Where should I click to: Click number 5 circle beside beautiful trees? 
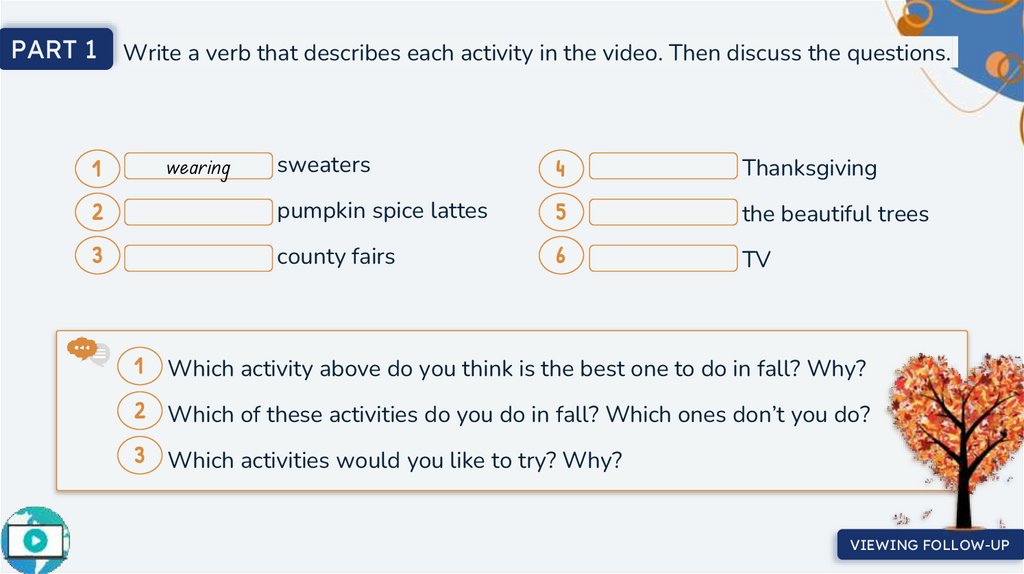pos(561,212)
